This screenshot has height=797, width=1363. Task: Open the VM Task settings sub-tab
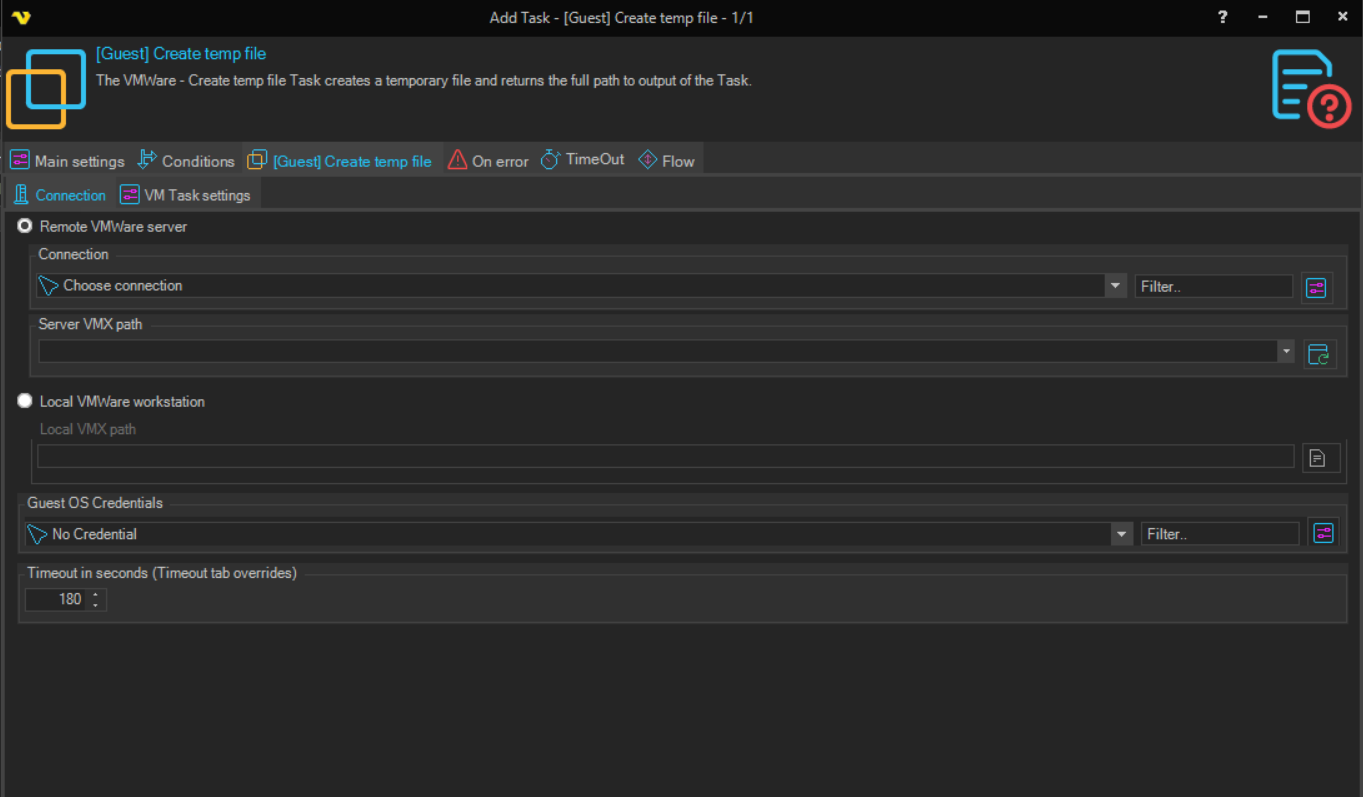(x=186, y=195)
